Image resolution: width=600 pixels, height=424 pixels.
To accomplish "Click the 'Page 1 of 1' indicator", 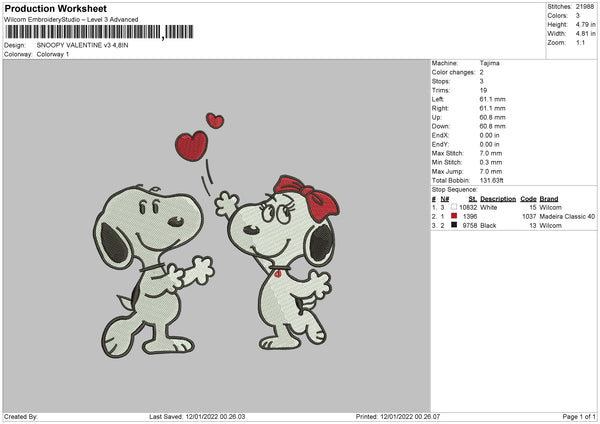I will point(579,417).
